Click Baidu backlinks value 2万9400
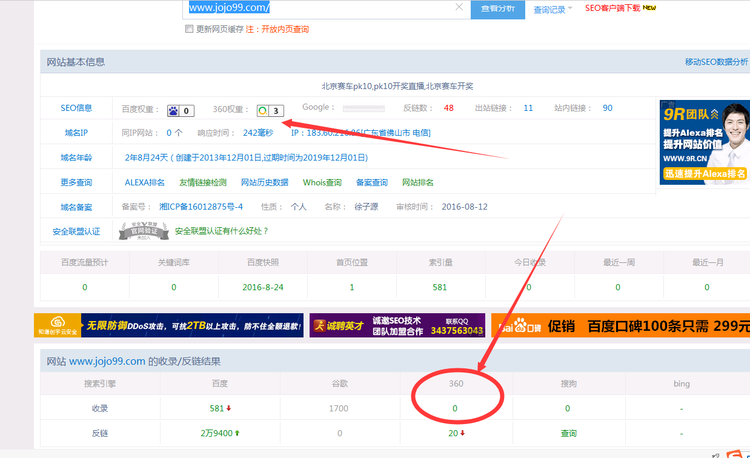 (216, 433)
